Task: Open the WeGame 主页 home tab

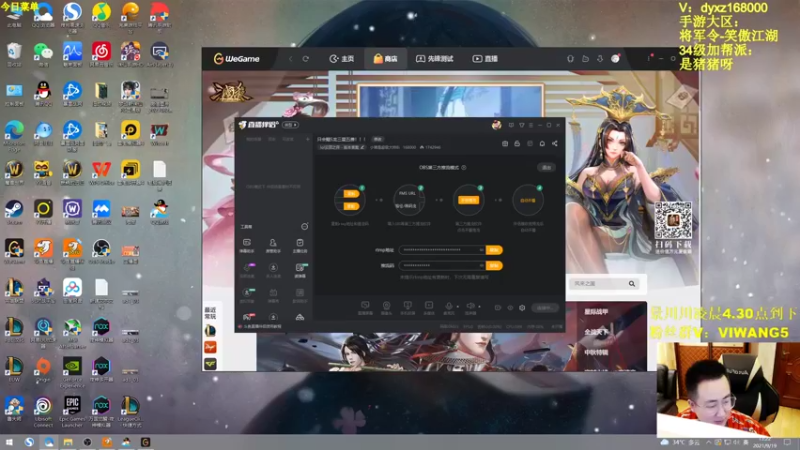Action: coord(342,59)
